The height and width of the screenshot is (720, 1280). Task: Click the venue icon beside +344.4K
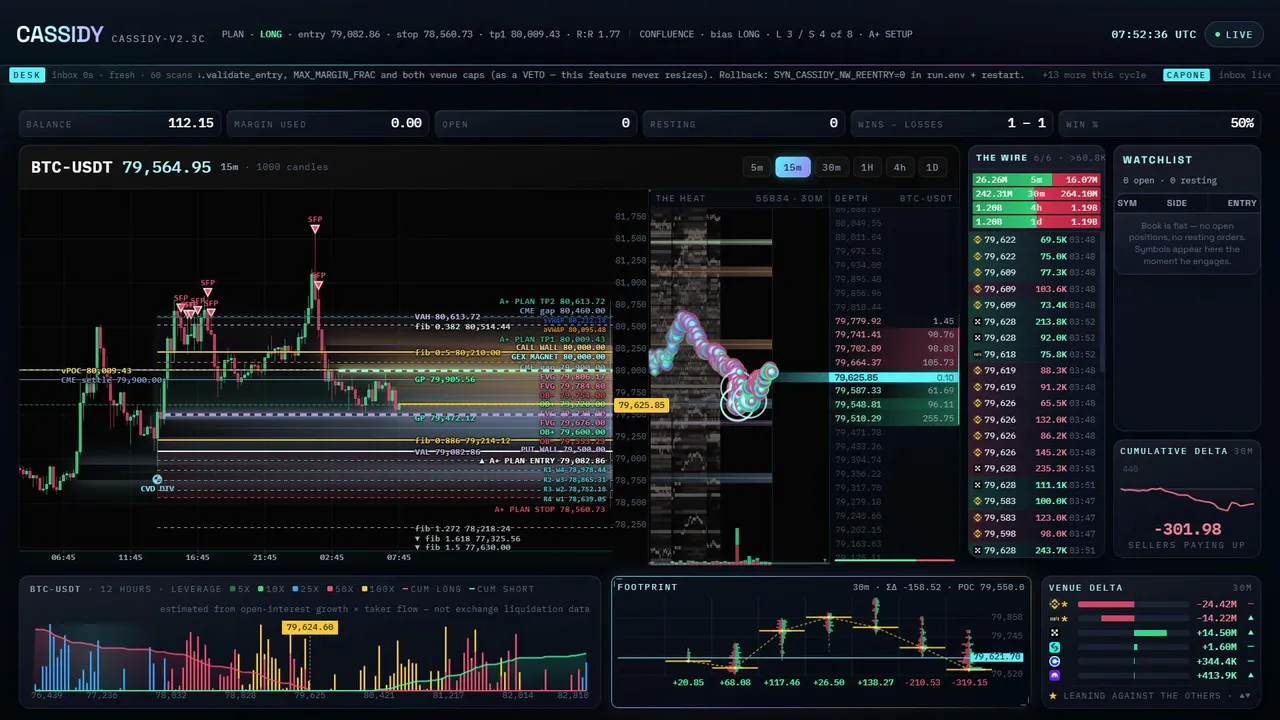pos(1054,661)
